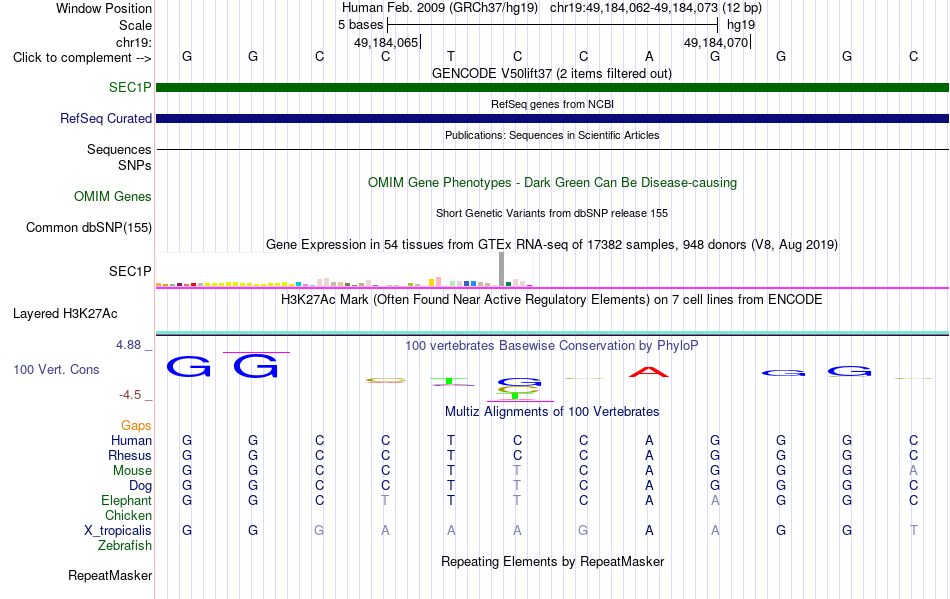Click the Human species row label
Viewport: 950px width, 599px height.
[x=131, y=440]
